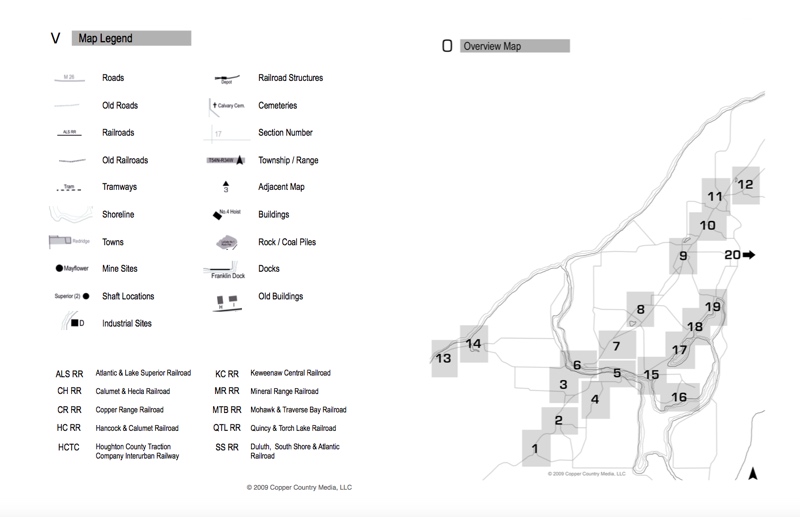This screenshot has width=800, height=517.
Task: Click Houghton County Traction Company text
Action: 137,451
